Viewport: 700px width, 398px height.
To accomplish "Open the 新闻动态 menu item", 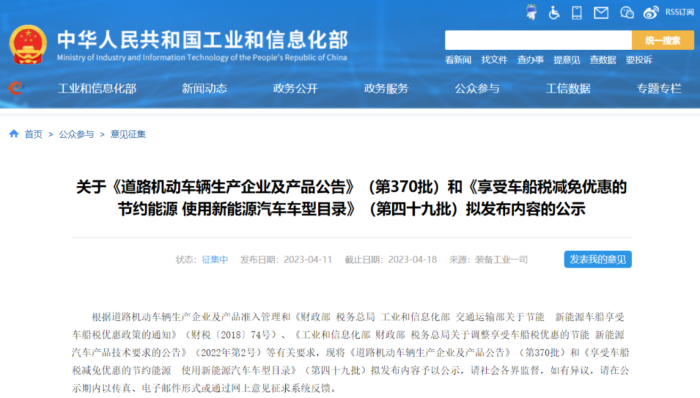I will [204, 88].
